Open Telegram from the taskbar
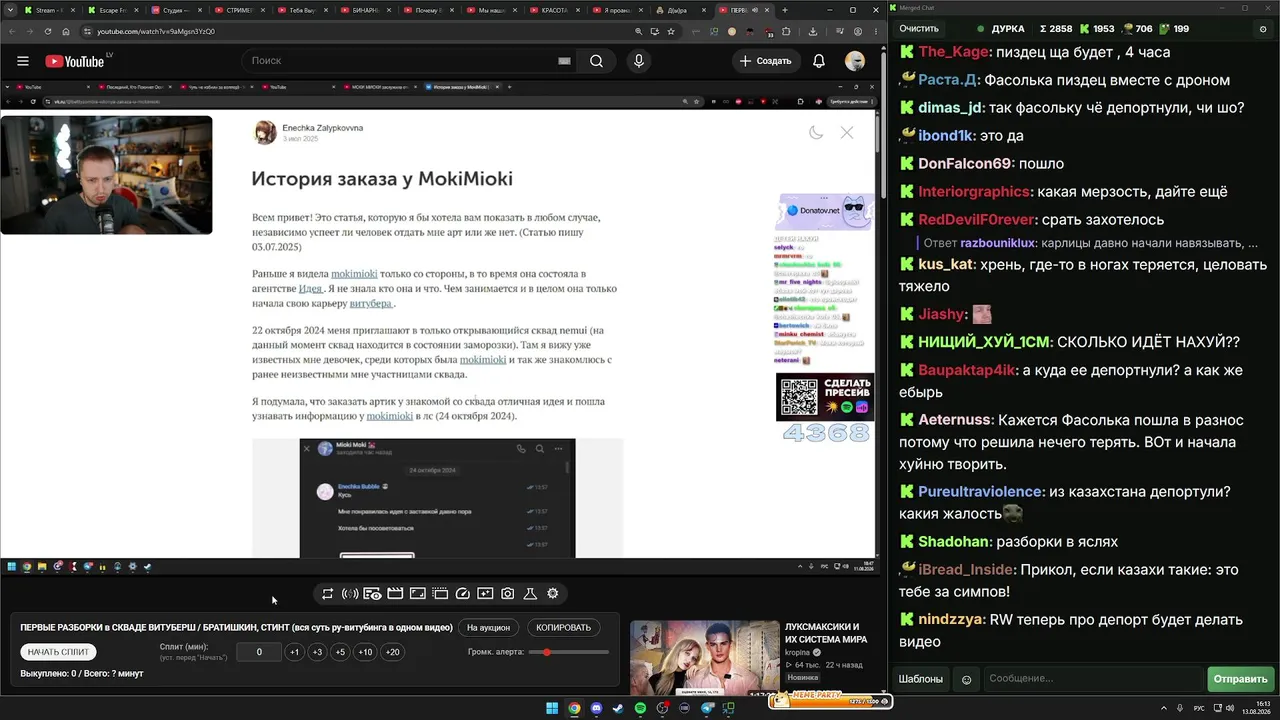The height and width of the screenshot is (720, 1280). [708, 708]
